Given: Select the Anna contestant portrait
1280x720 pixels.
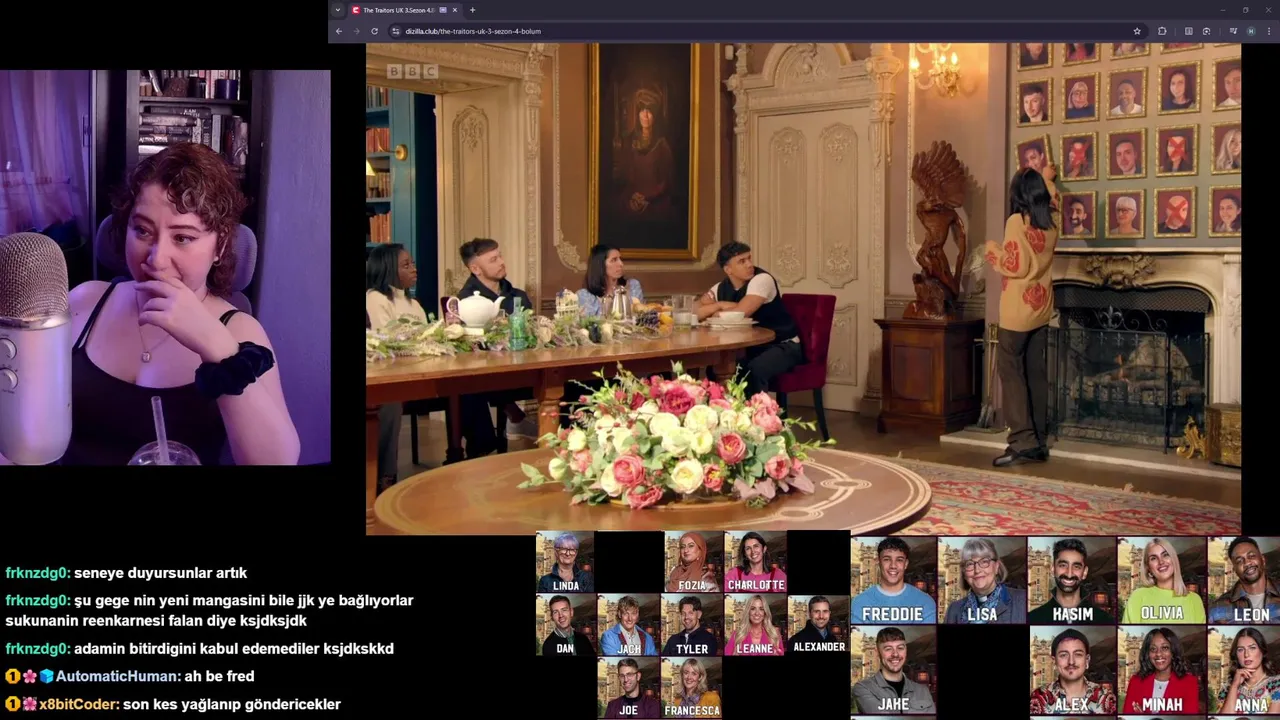Looking at the screenshot, I should tap(1244, 670).
